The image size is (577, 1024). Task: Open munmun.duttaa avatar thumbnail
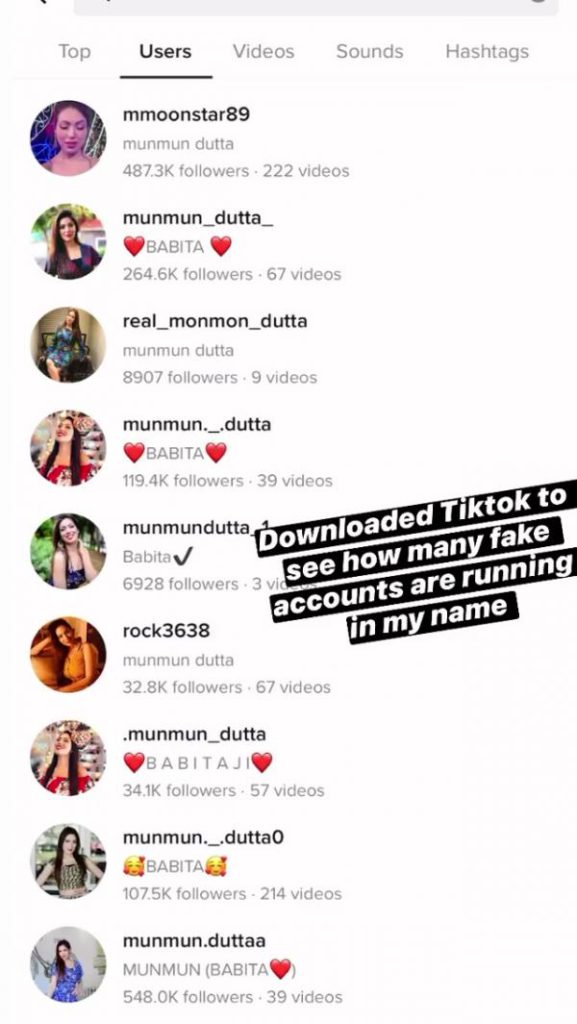coord(68,964)
